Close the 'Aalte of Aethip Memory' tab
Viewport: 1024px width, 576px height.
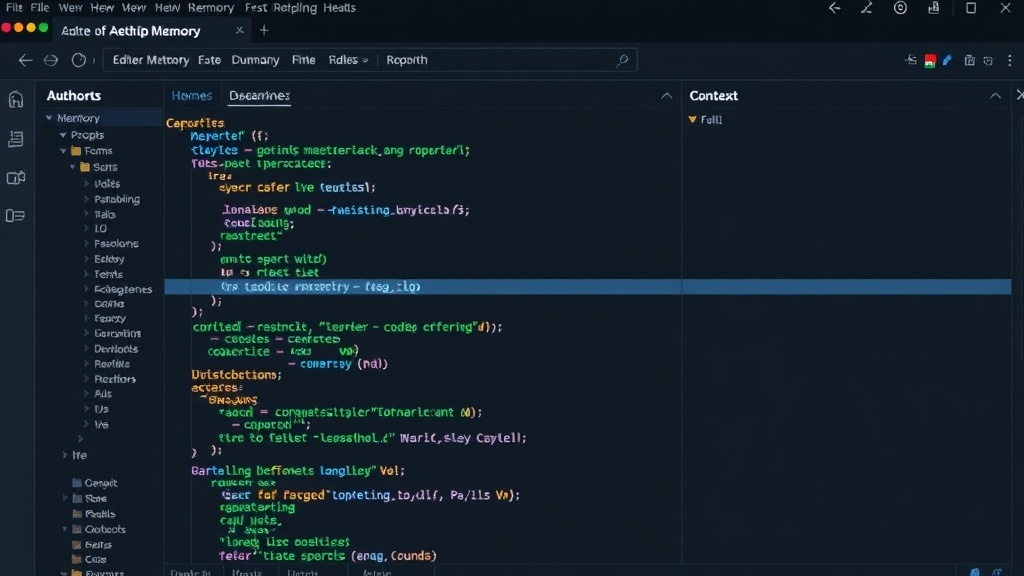pyautogui.click(x=240, y=30)
